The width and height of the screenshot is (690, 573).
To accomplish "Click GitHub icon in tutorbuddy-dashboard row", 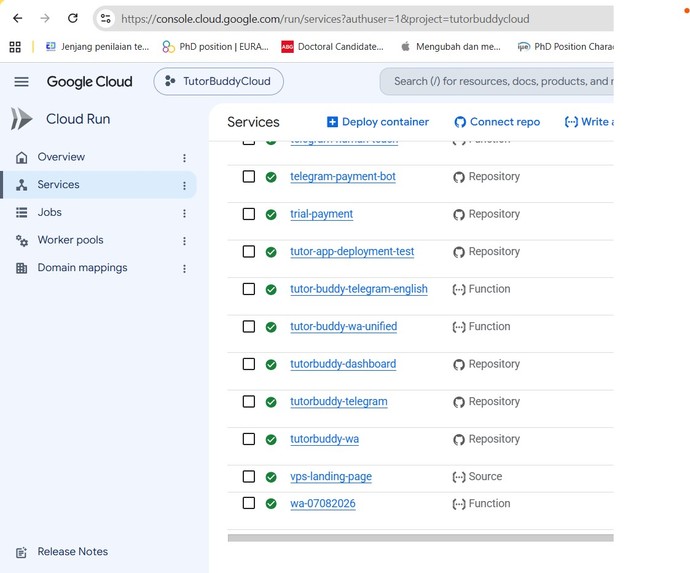I will pos(459,365).
